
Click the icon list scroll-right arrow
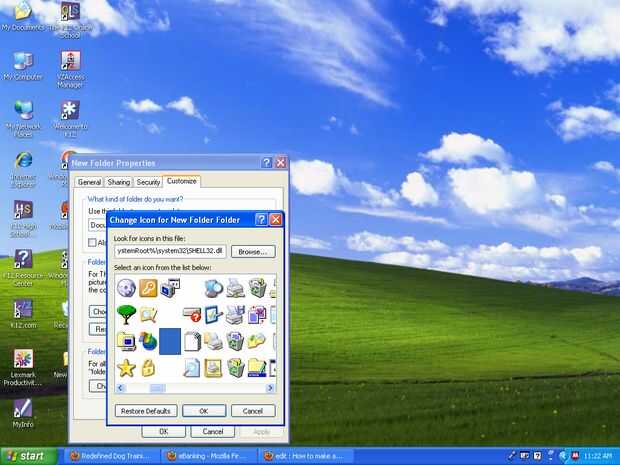tap(270, 388)
